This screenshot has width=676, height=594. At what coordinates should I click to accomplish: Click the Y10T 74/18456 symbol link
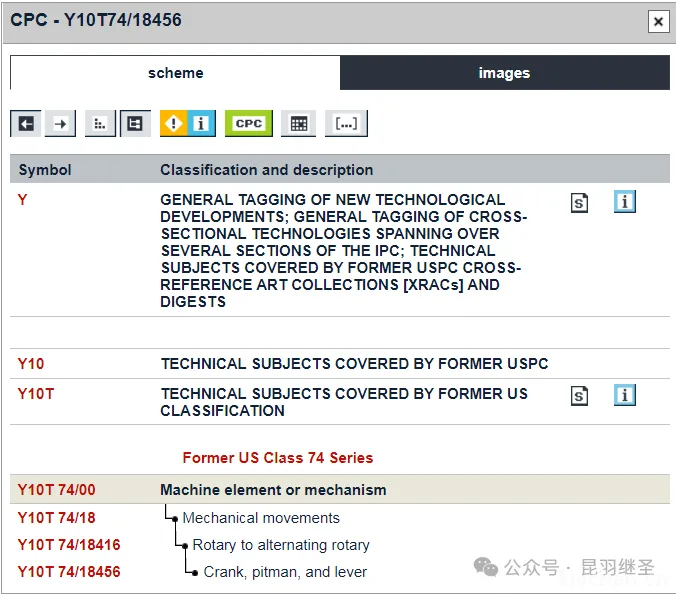(69, 572)
